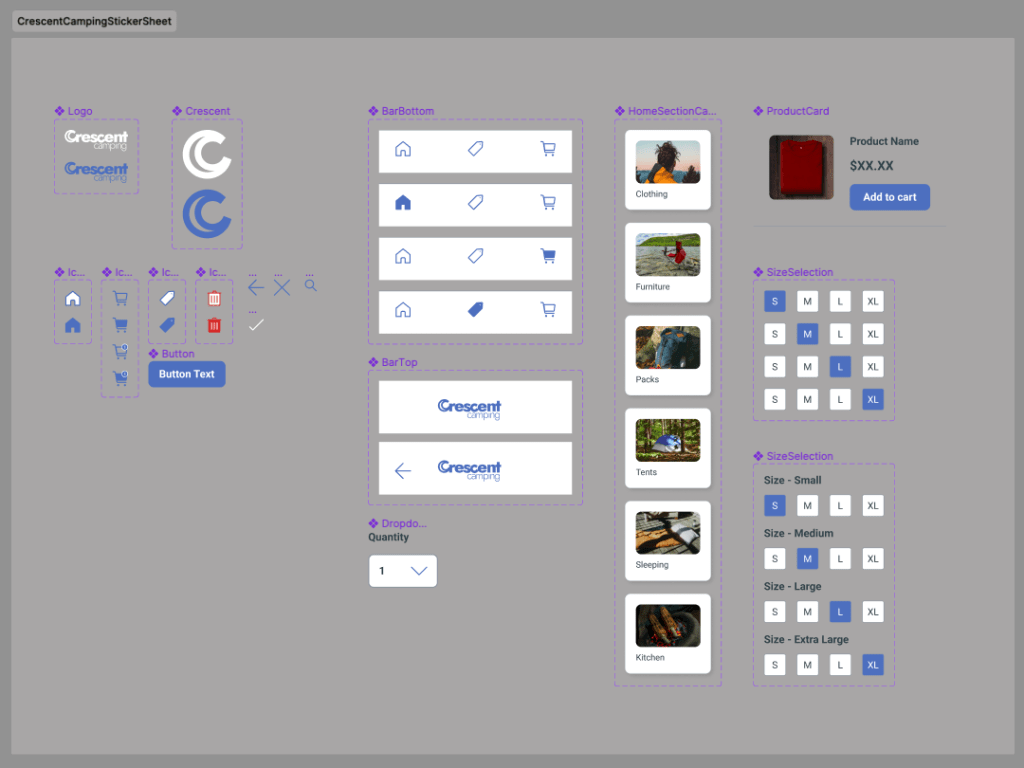Click the Button Text button
The height and width of the screenshot is (768, 1024).
click(187, 374)
